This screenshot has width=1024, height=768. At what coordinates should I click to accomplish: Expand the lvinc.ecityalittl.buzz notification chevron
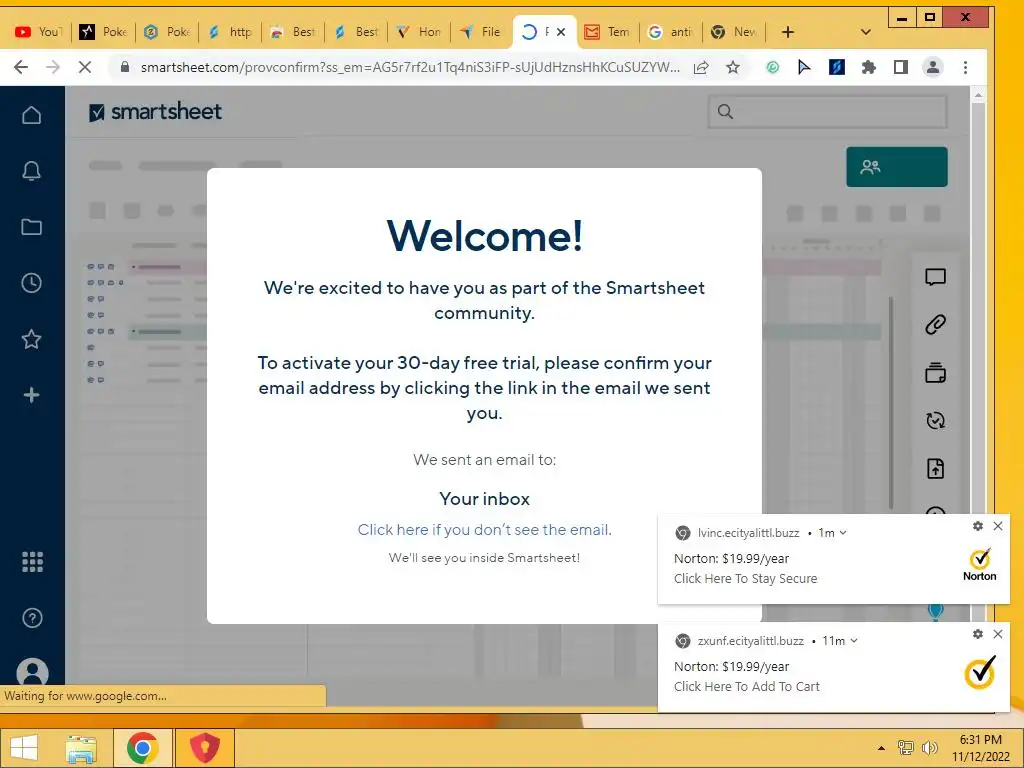coord(843,533)
